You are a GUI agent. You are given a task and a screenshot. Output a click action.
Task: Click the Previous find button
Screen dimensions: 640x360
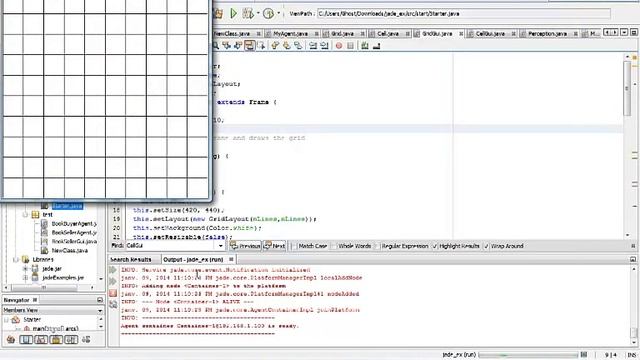(245, 246)
